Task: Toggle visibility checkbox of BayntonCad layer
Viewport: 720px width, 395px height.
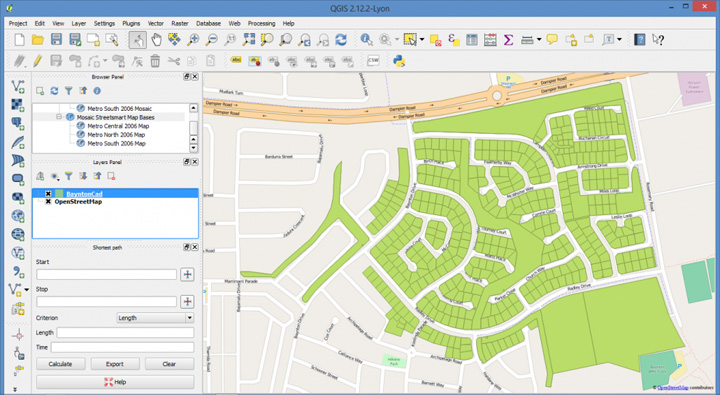Action: pos(48,194)
